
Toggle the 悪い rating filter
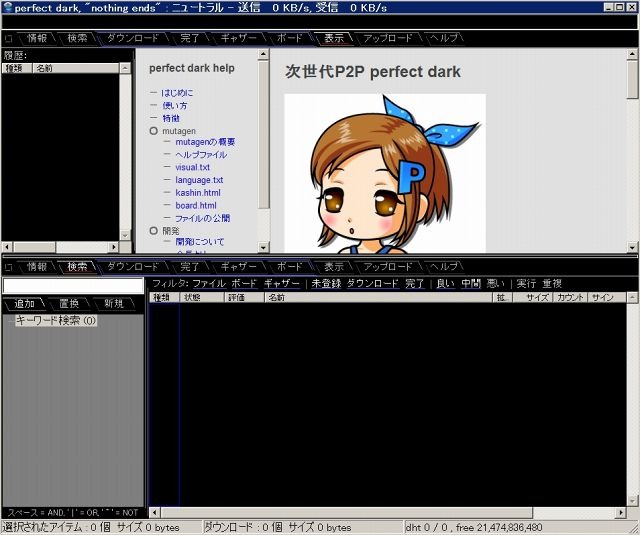[x=496, y=284]
